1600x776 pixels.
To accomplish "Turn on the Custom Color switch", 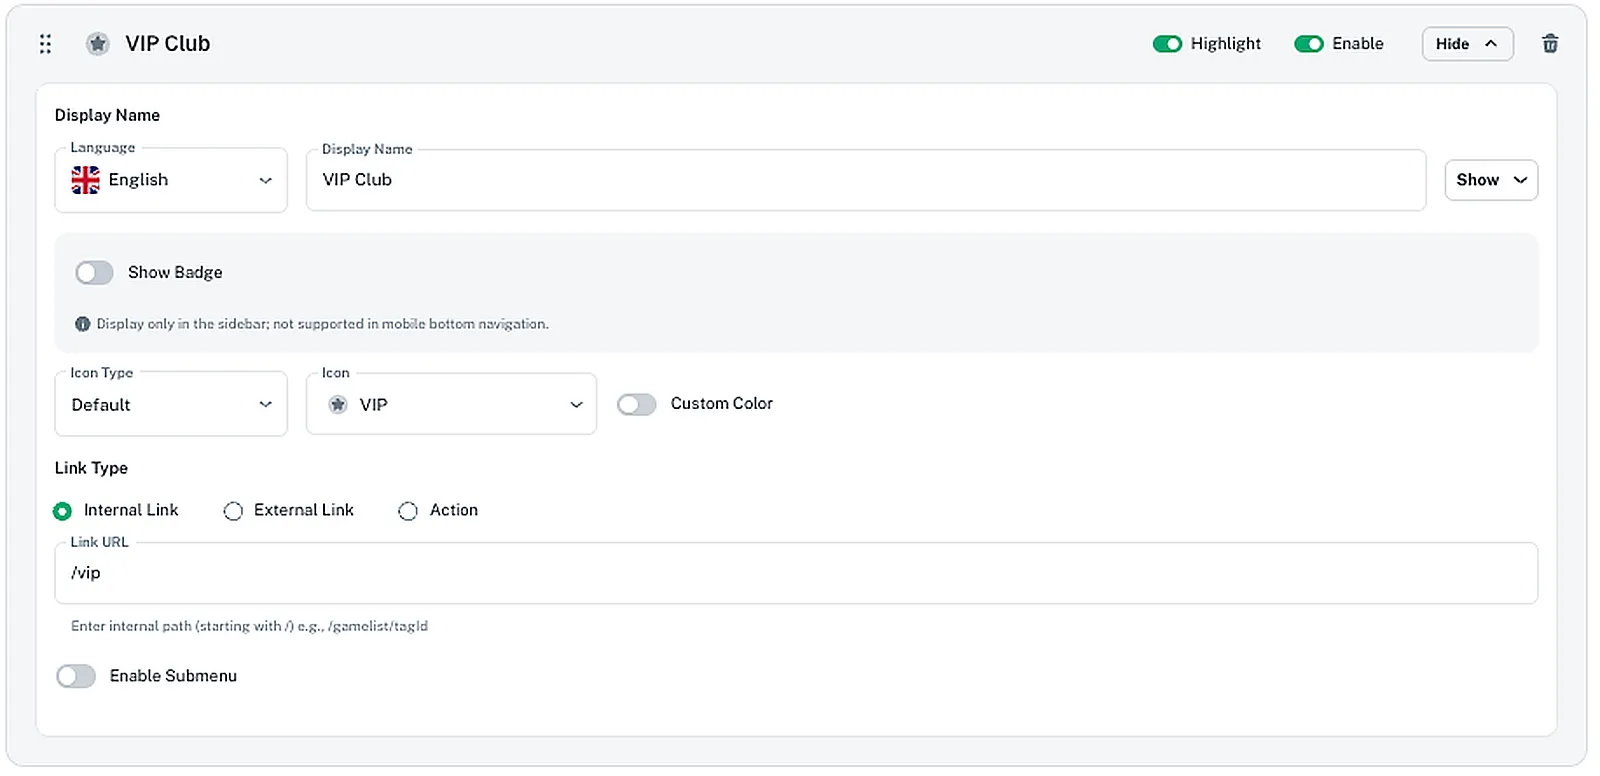I will [636, 404].
